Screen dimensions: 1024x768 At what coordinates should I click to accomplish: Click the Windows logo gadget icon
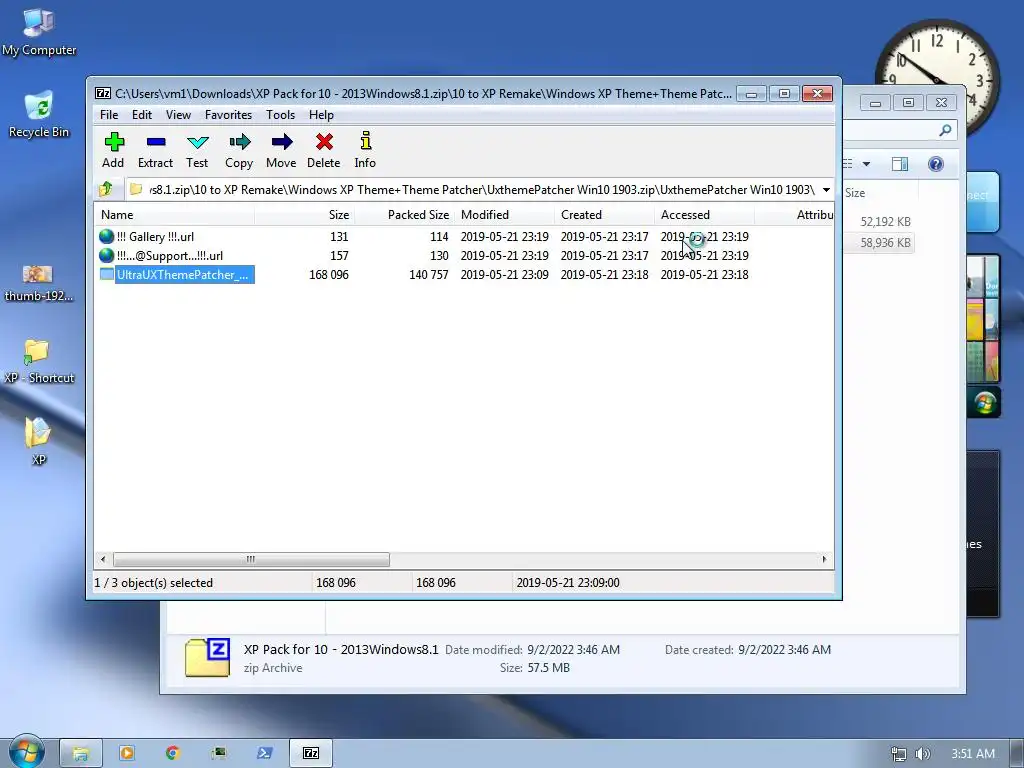pos(984,402)
